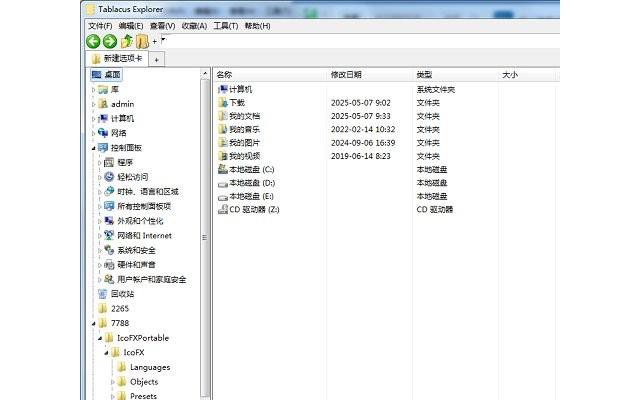Click the open folder toolbar icon

(x=142, y=41)
